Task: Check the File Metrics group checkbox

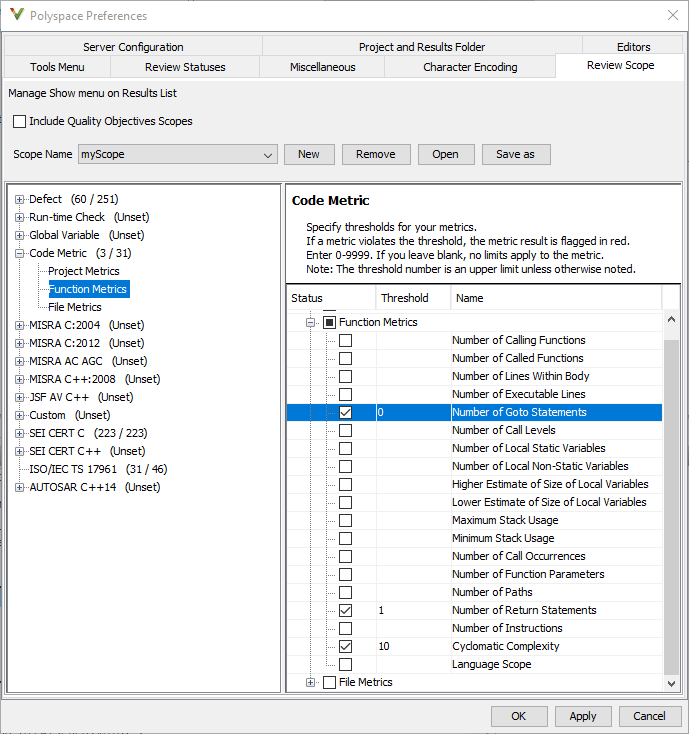Action: tap(330, 683)
